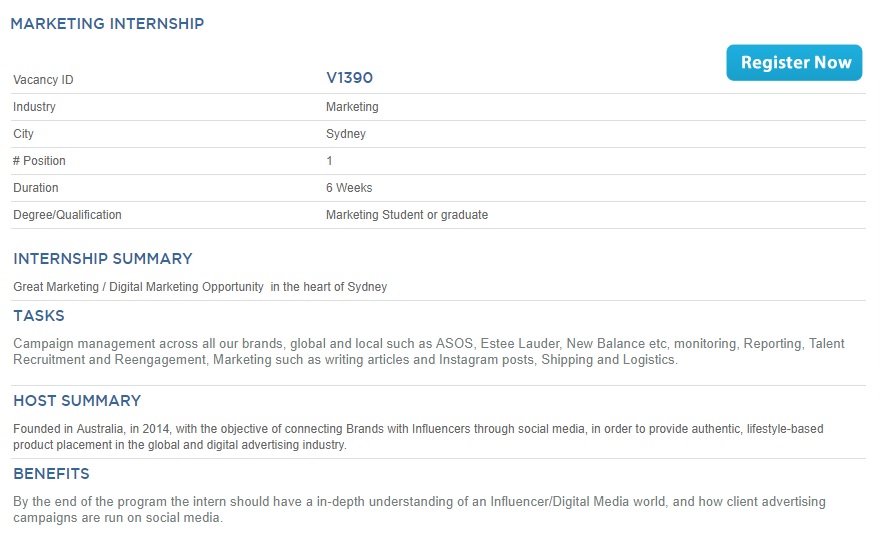This screenshot has height=546, width=879.
Task: Click the Great Marketing opportunity summary line
Action: pyautogui.click(x=200, y=287)
